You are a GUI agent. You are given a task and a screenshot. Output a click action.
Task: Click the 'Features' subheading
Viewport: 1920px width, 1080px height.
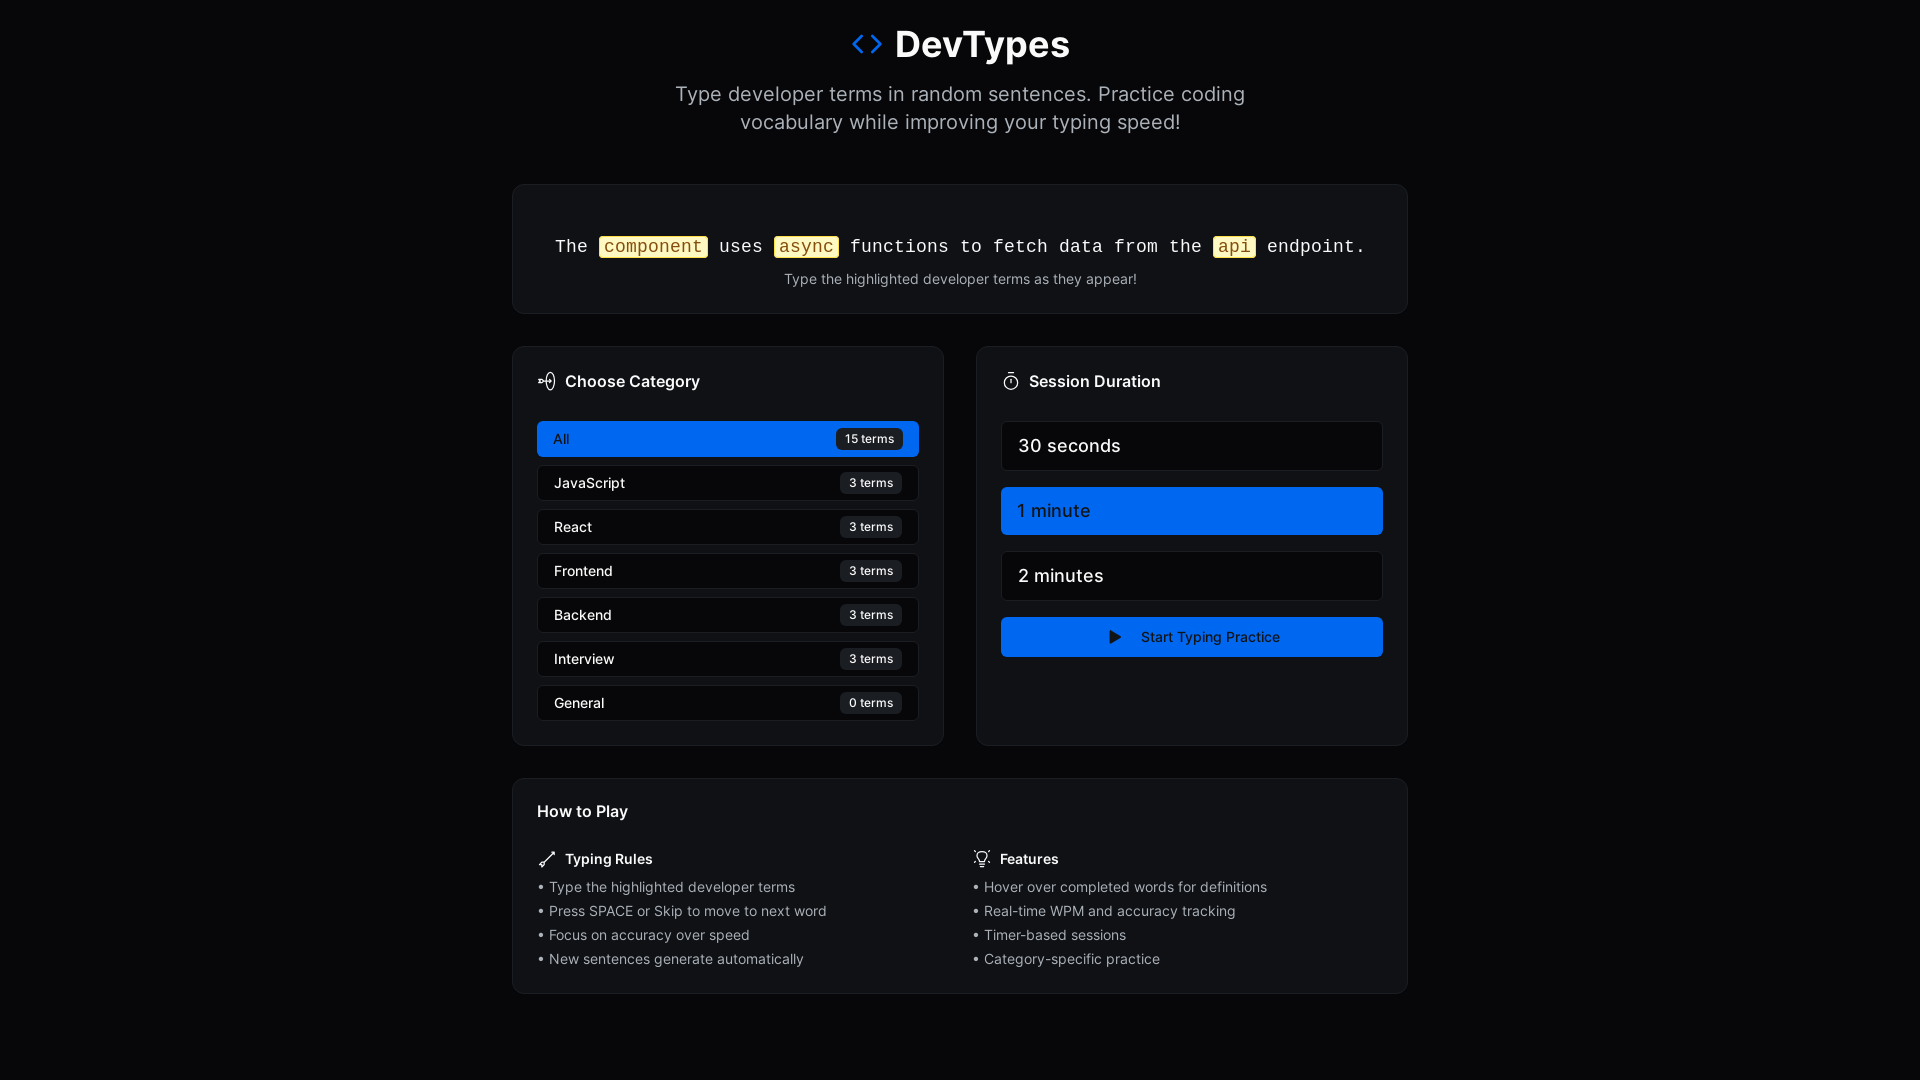coord(1029,859)
